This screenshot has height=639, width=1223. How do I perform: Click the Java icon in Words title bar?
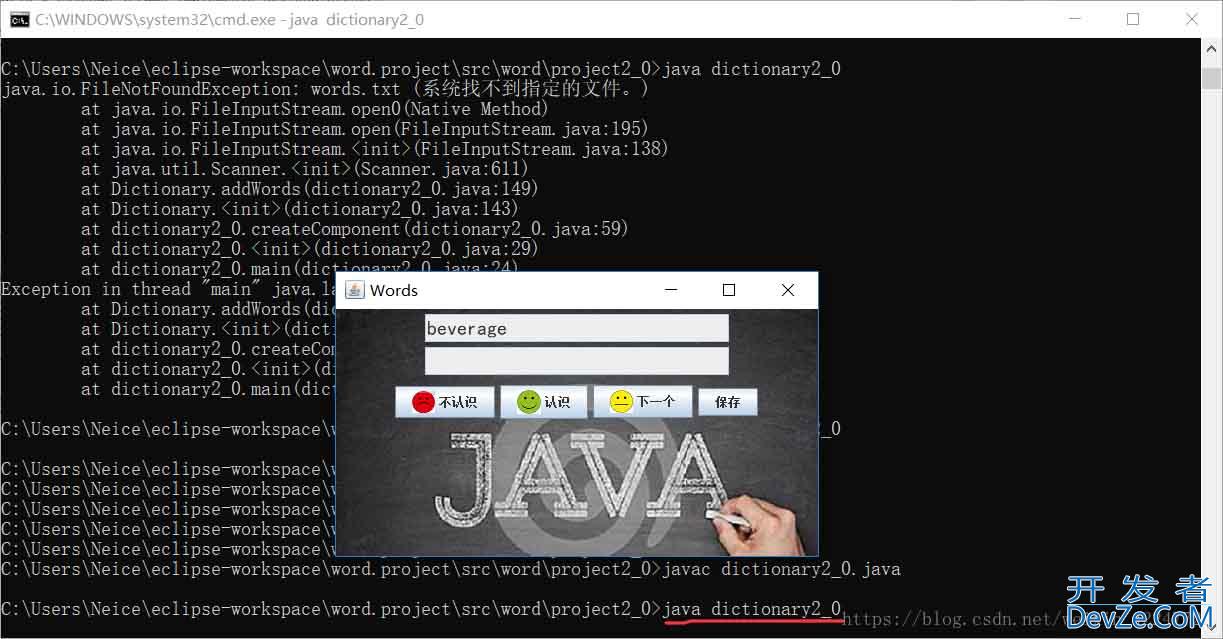pyautogui.click(x=354, y=290)
